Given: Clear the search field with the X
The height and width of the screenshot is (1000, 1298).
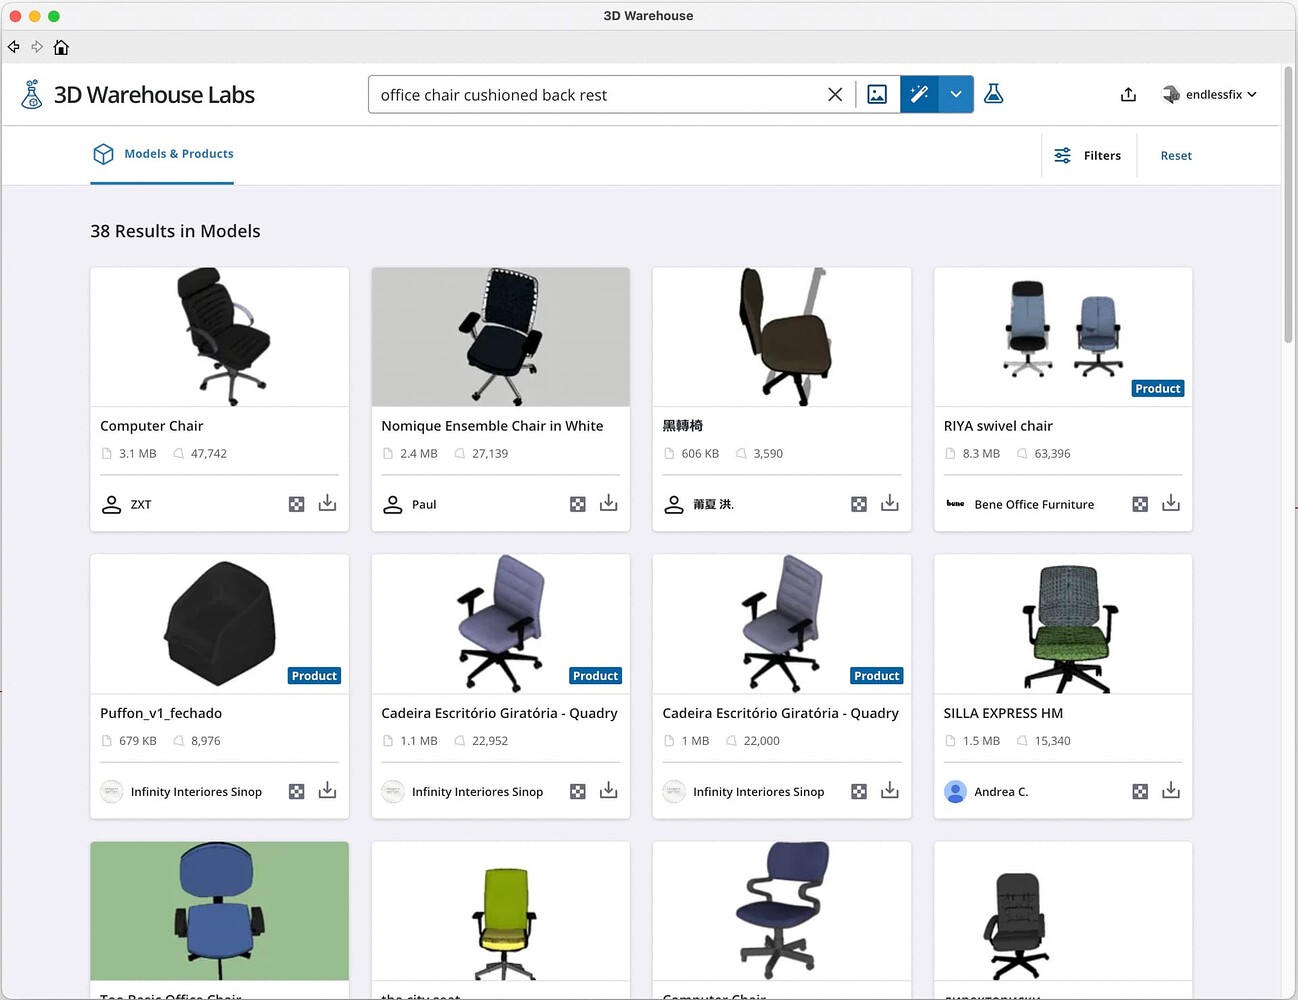Looking at the screenshot, I should (x=835, y=94).
